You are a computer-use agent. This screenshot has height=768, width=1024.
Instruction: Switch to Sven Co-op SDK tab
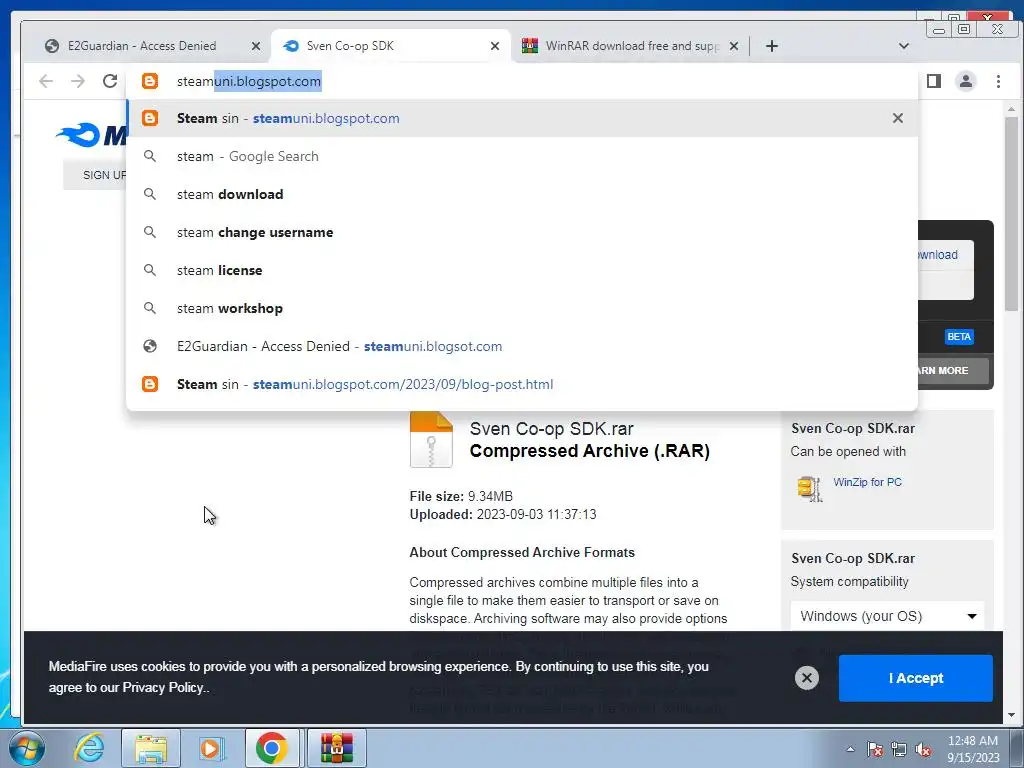391,46
